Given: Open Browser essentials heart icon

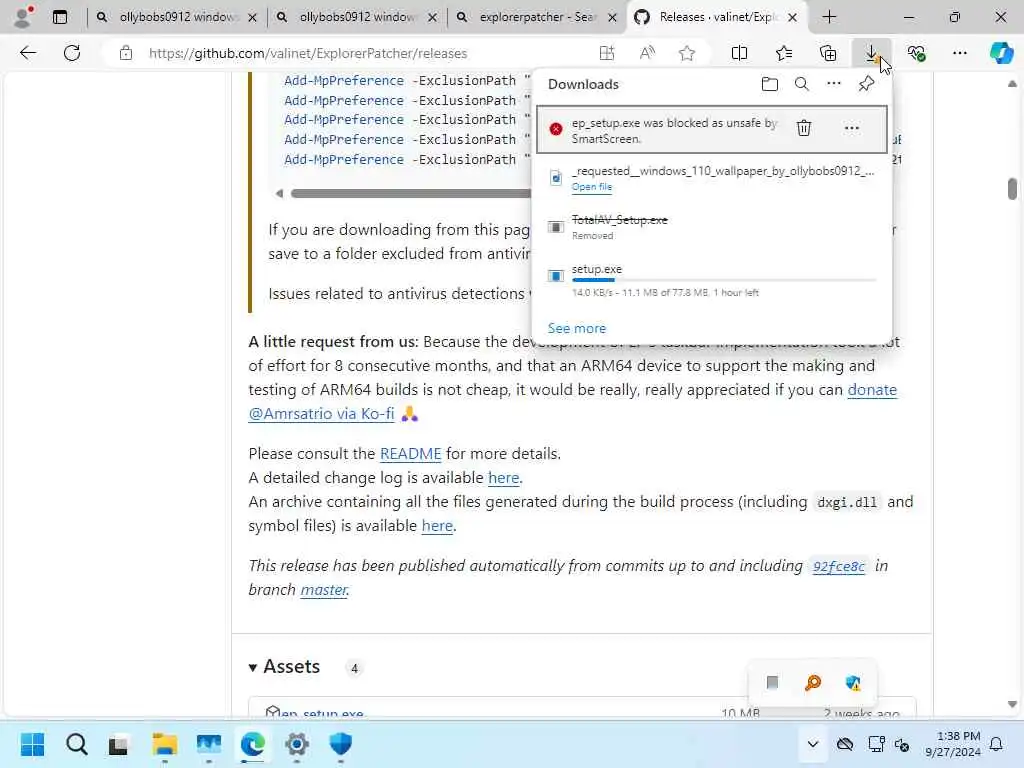Looking at the screenshot, I should [x=916, y=53].
